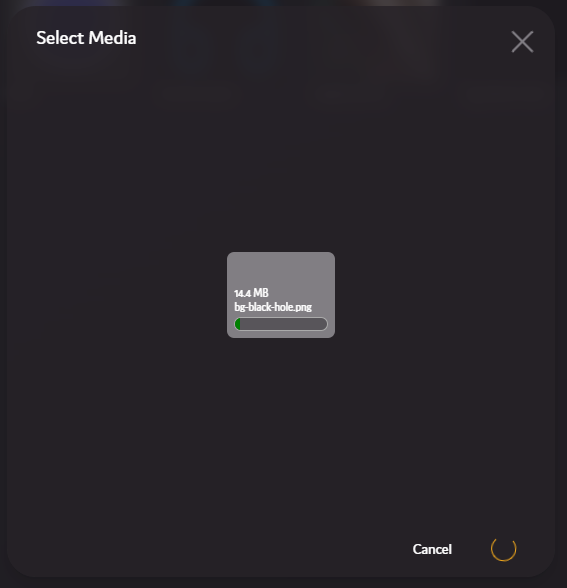The height and width of the screenshot is (588, 567).
Task: Dismiss the dialog using the X icon
Action: click(x=522, y=42)
